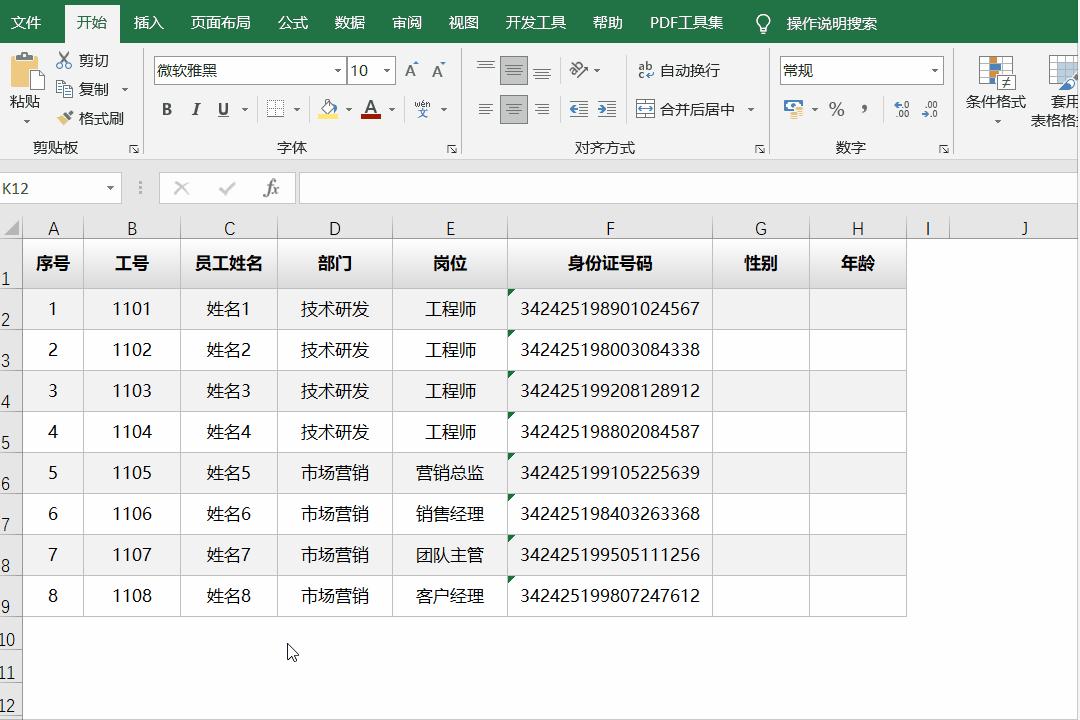Screen dimensions: 1080x720
Task: Click the 增大字号 increase font size icon
Action: pos(410,71)
